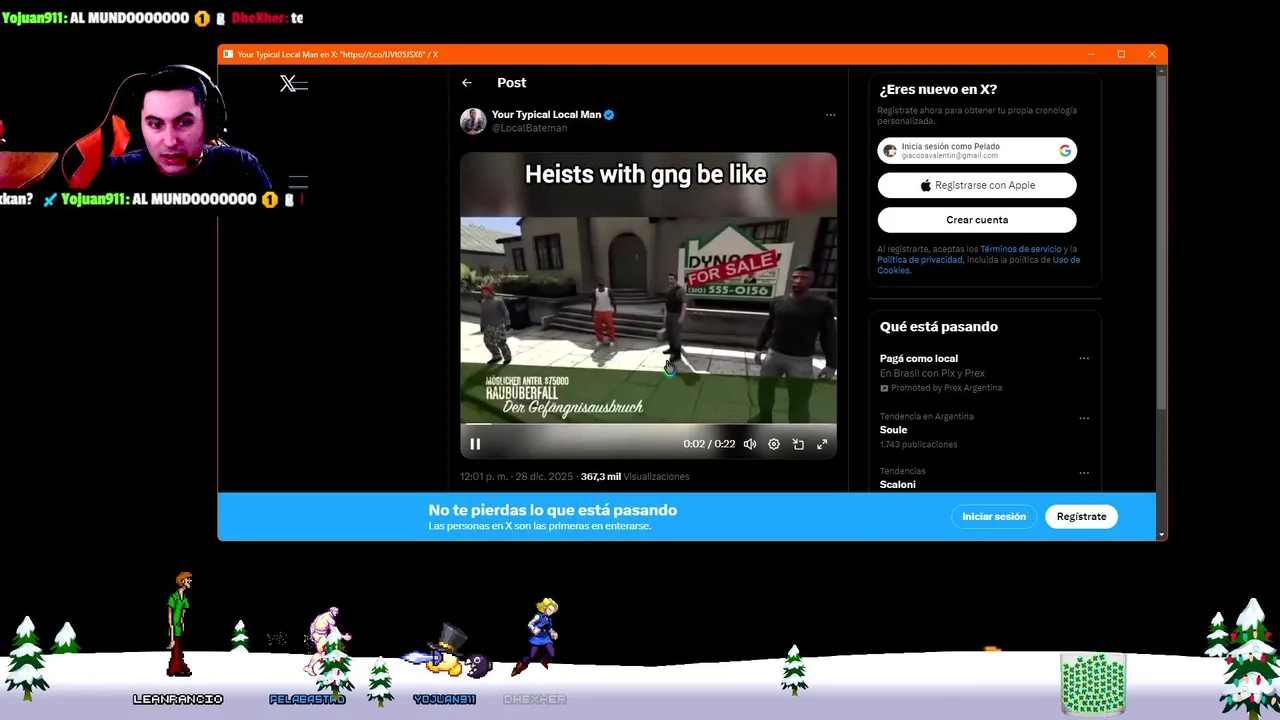The height and width of the screenshot is (720, 1280).
Task: Click the PELABASTRD character avatar
Action: coord(326,640)
